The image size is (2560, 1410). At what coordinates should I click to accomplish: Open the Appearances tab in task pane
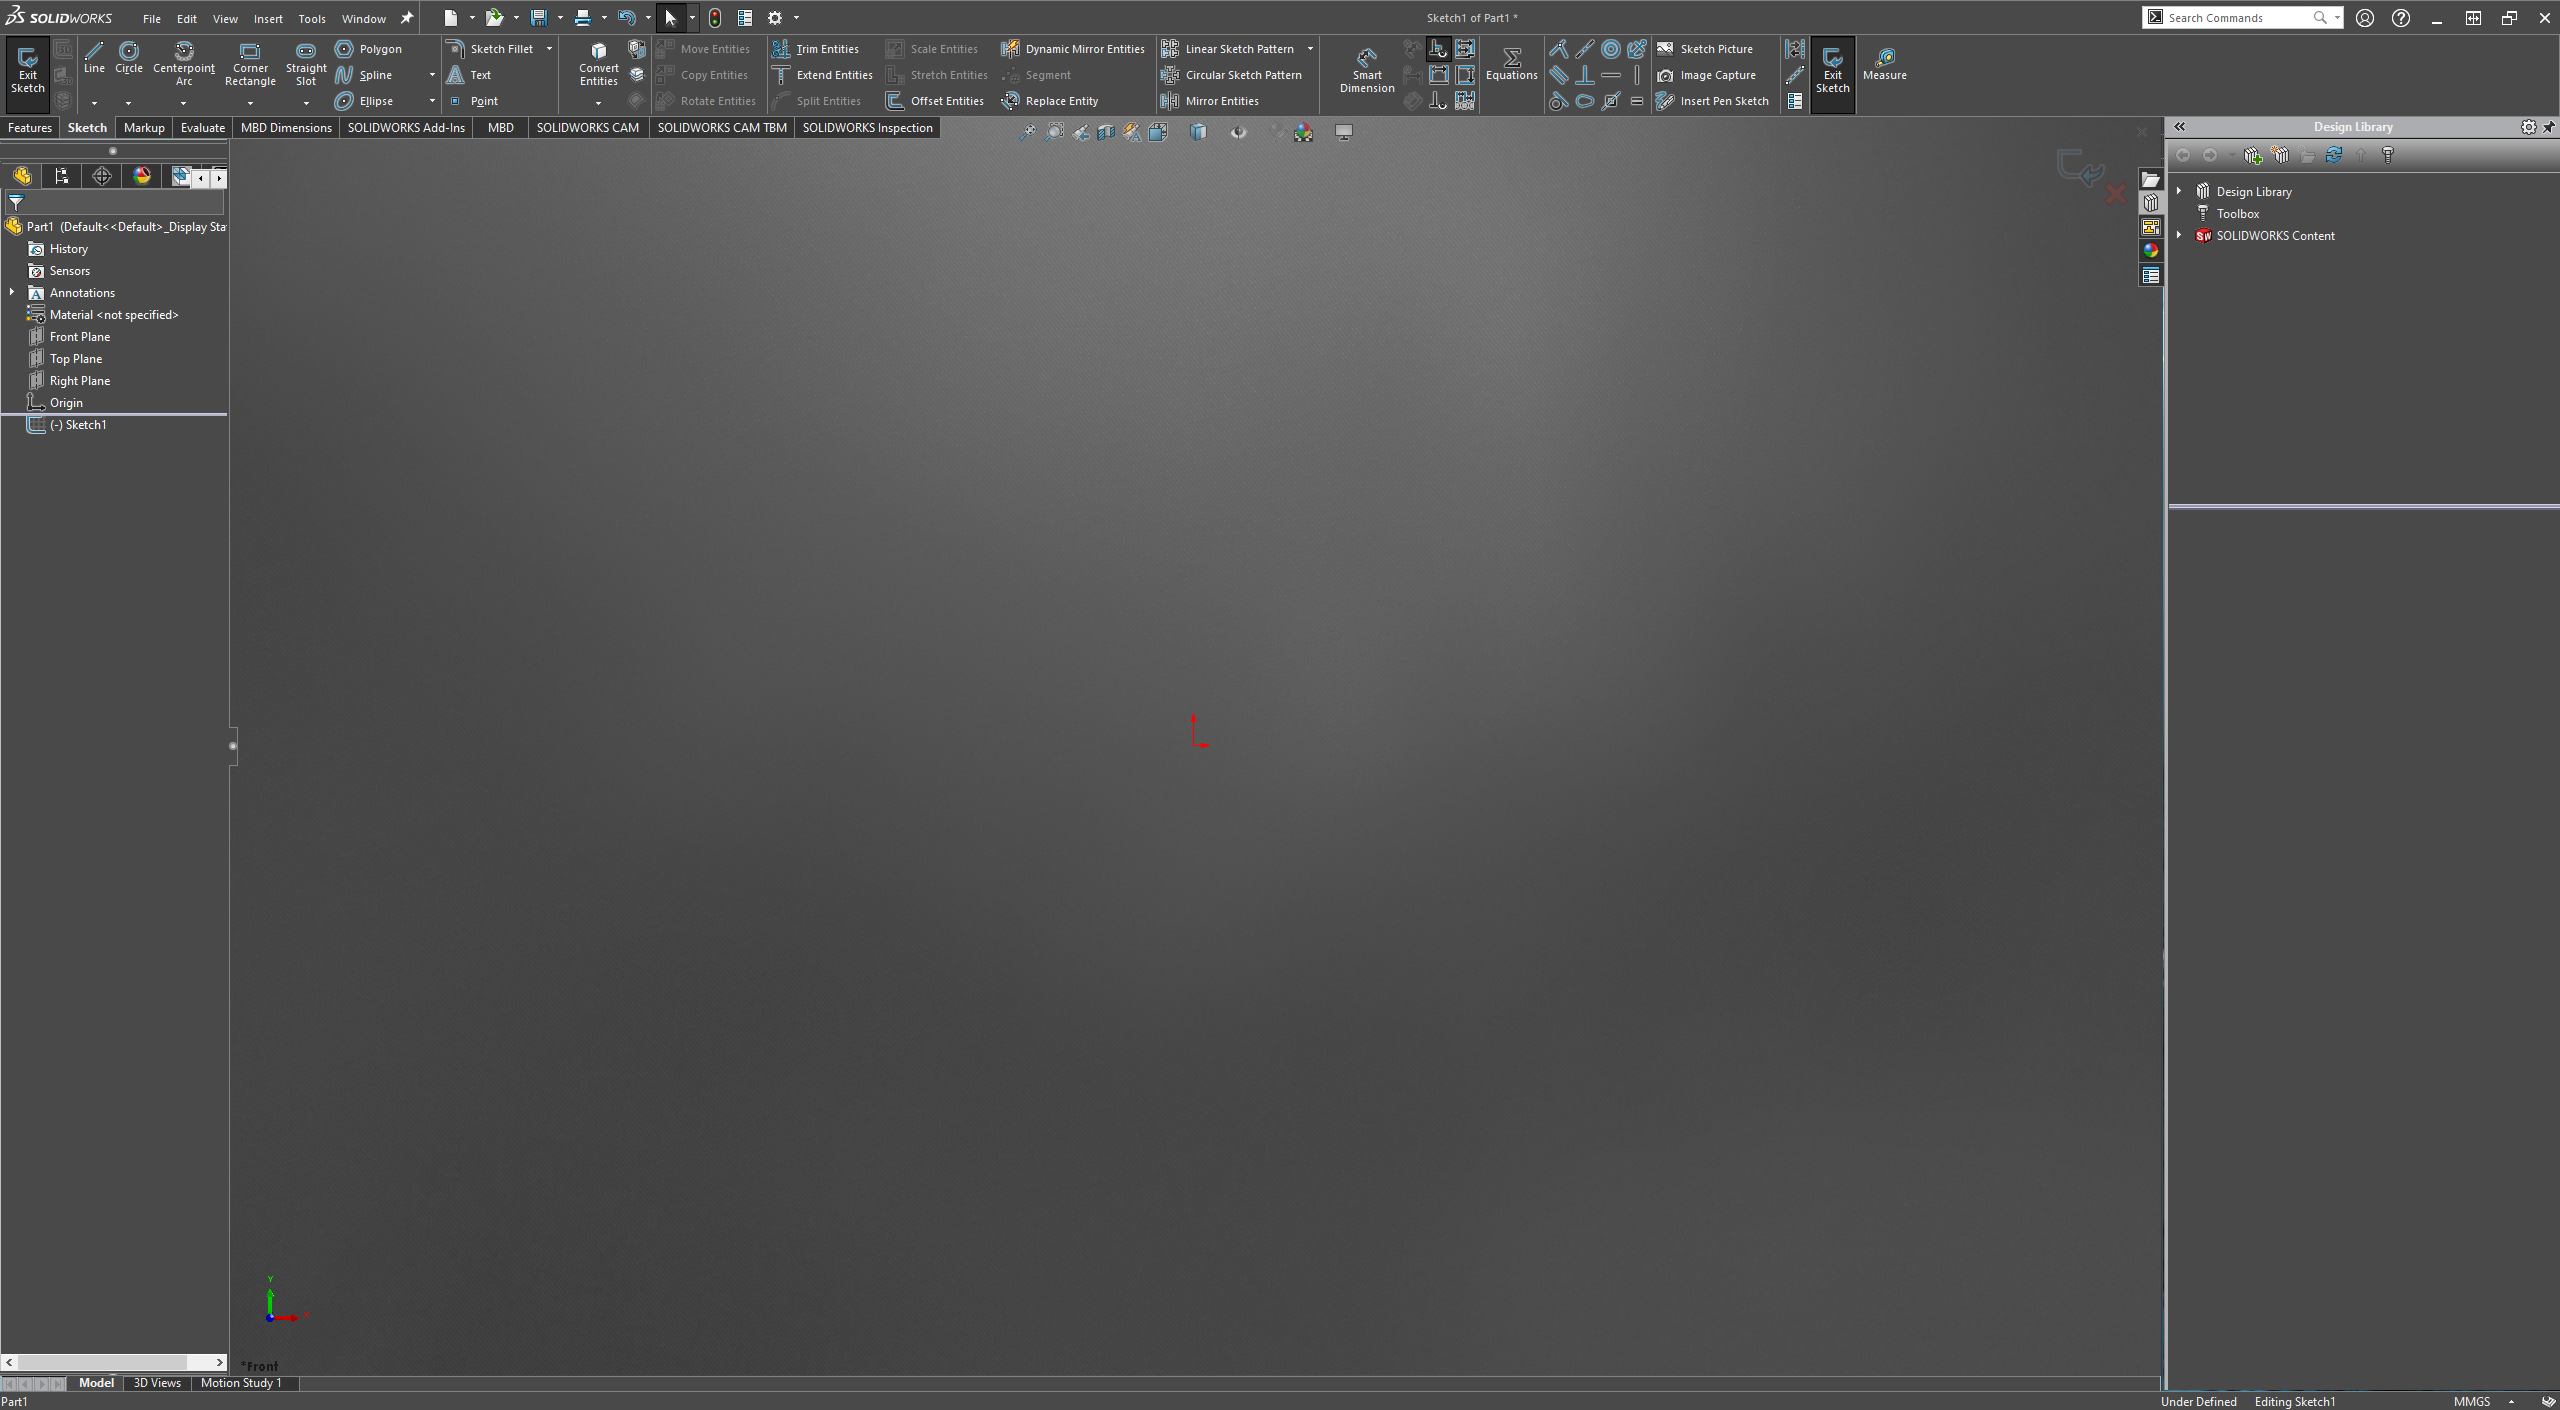2151,251
